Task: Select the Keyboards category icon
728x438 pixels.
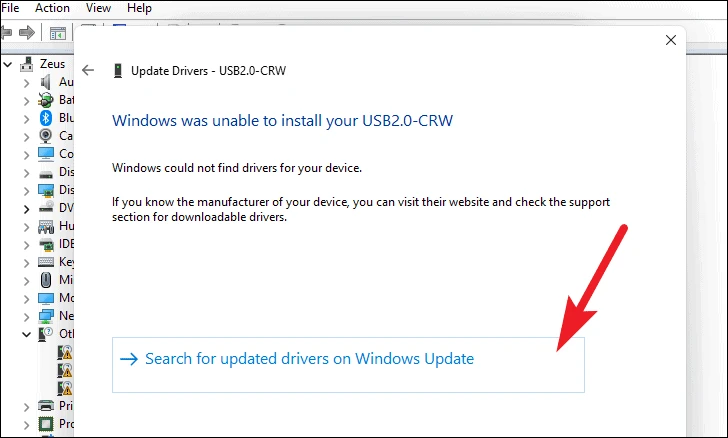Action: [x=46, y=262]
